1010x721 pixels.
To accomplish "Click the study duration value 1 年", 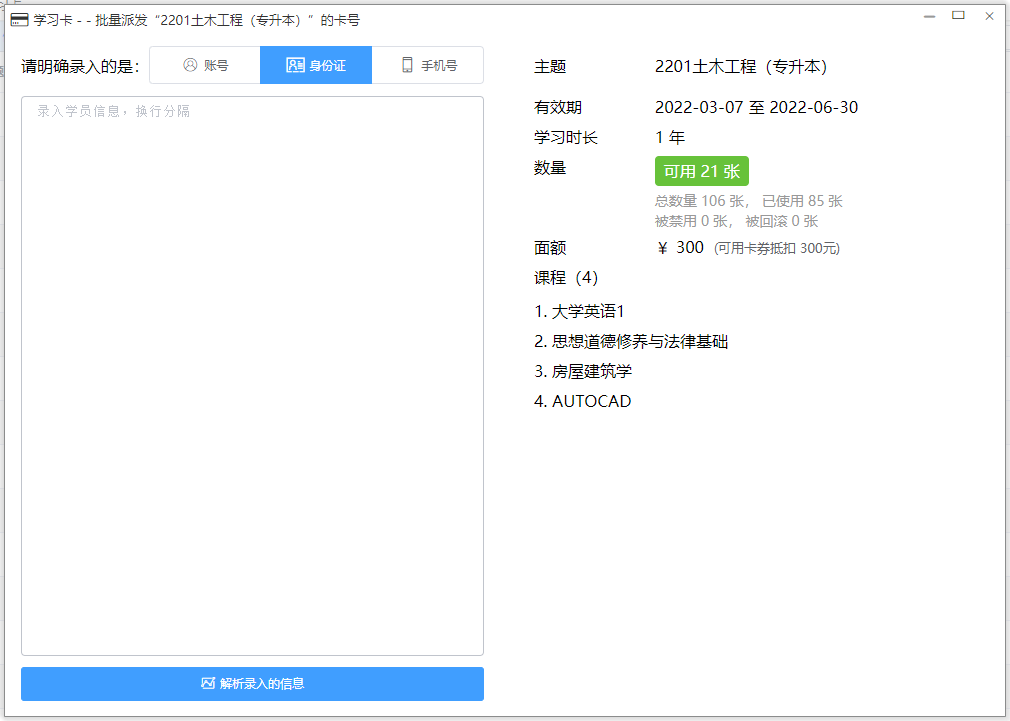I will pyautogui.click(x=670, y=137).
